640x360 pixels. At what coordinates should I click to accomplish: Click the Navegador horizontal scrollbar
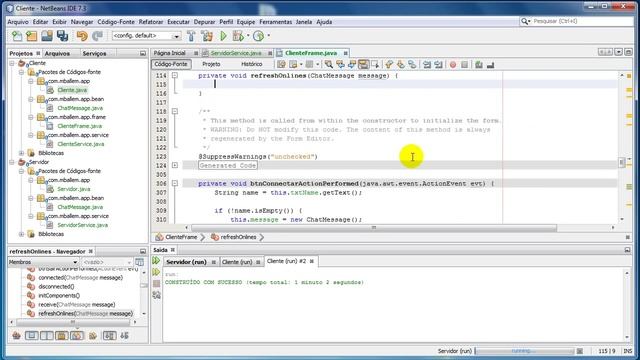coord(73,322)
